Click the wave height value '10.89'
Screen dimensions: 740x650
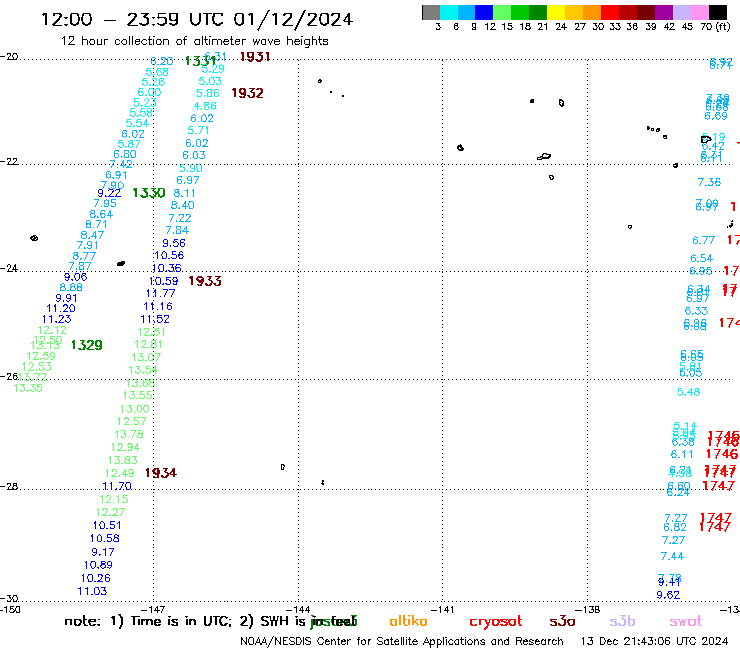pos(98,565)
